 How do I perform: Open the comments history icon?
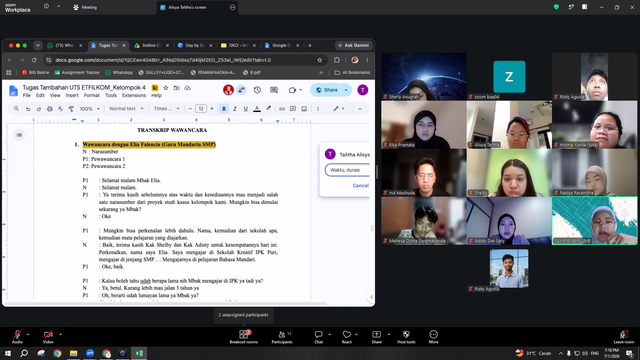click(x=273, y=90)
